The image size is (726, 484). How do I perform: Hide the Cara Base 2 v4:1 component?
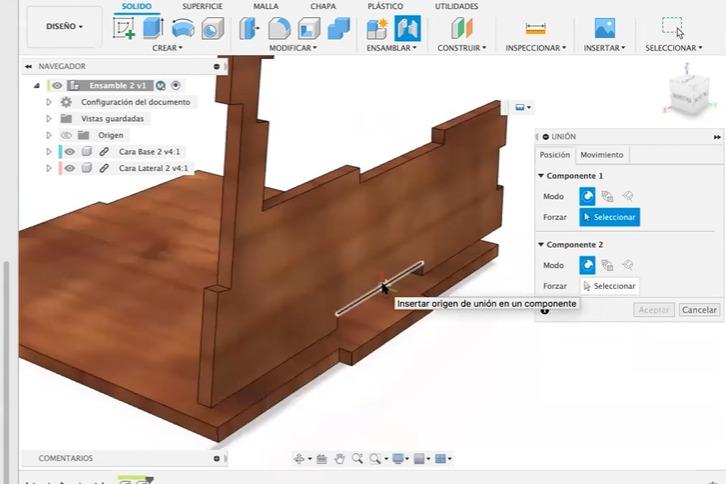(x=69, y=151)
